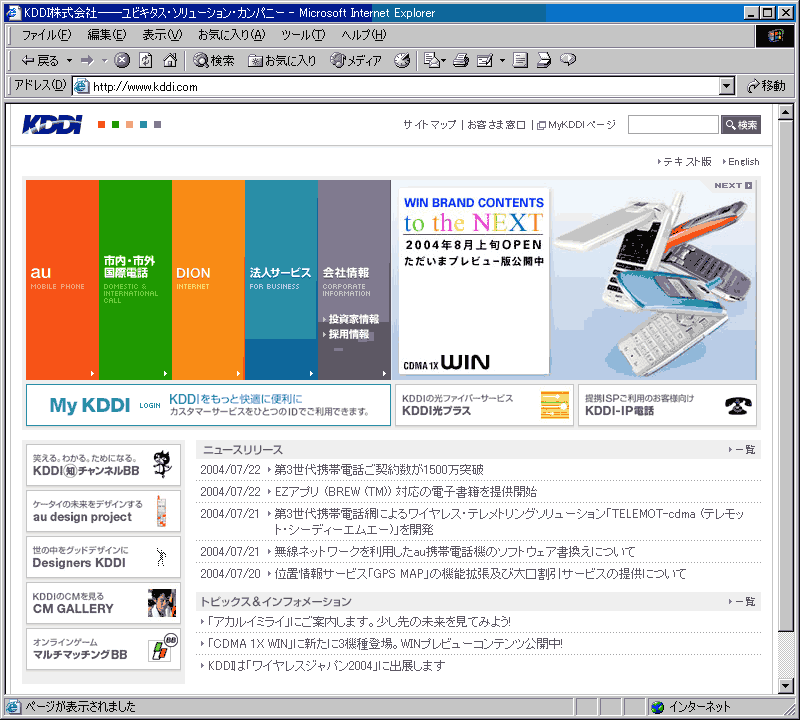This screenshot has width=800, height=720.
Task: Click the page icon in the address bar
Action: [81, 86]
